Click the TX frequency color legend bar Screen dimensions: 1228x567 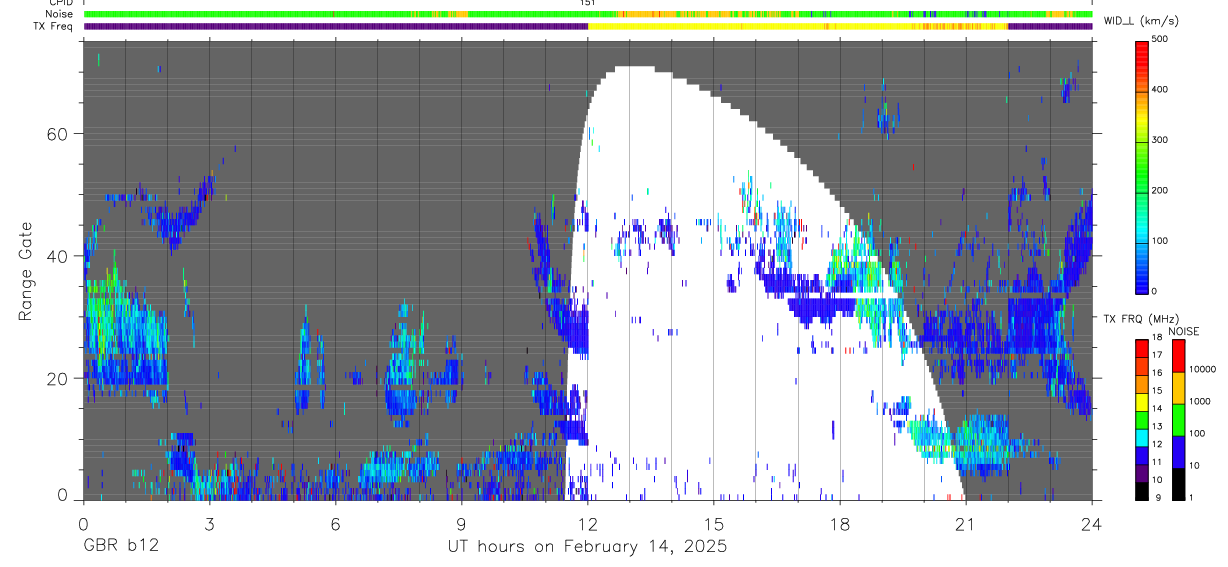(x=1143, y=419)
